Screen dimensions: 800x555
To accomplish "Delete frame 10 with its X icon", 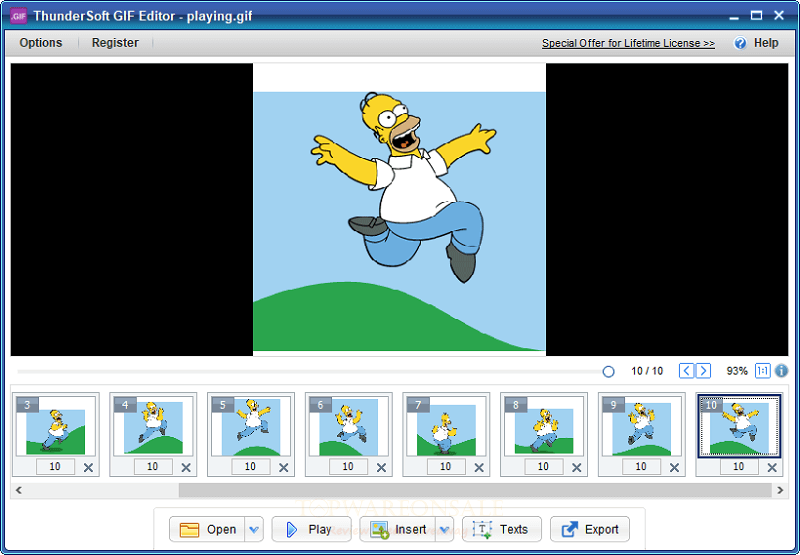I will click(x=772, y=467).
